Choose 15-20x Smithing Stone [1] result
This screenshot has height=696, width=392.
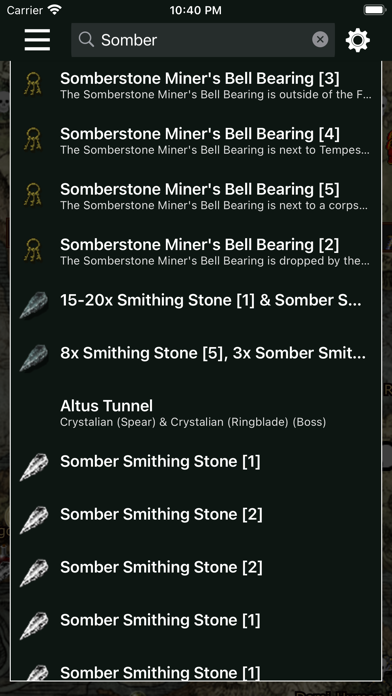pos(196,301)
